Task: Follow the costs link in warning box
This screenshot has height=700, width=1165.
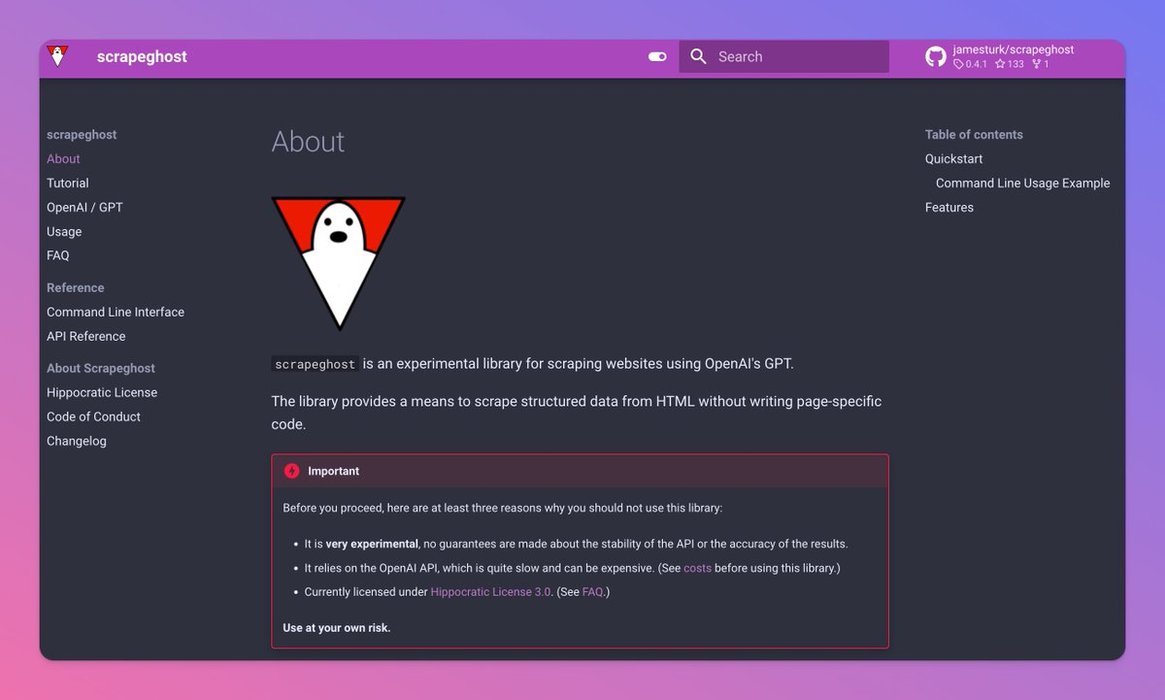Action: point(697,568)
